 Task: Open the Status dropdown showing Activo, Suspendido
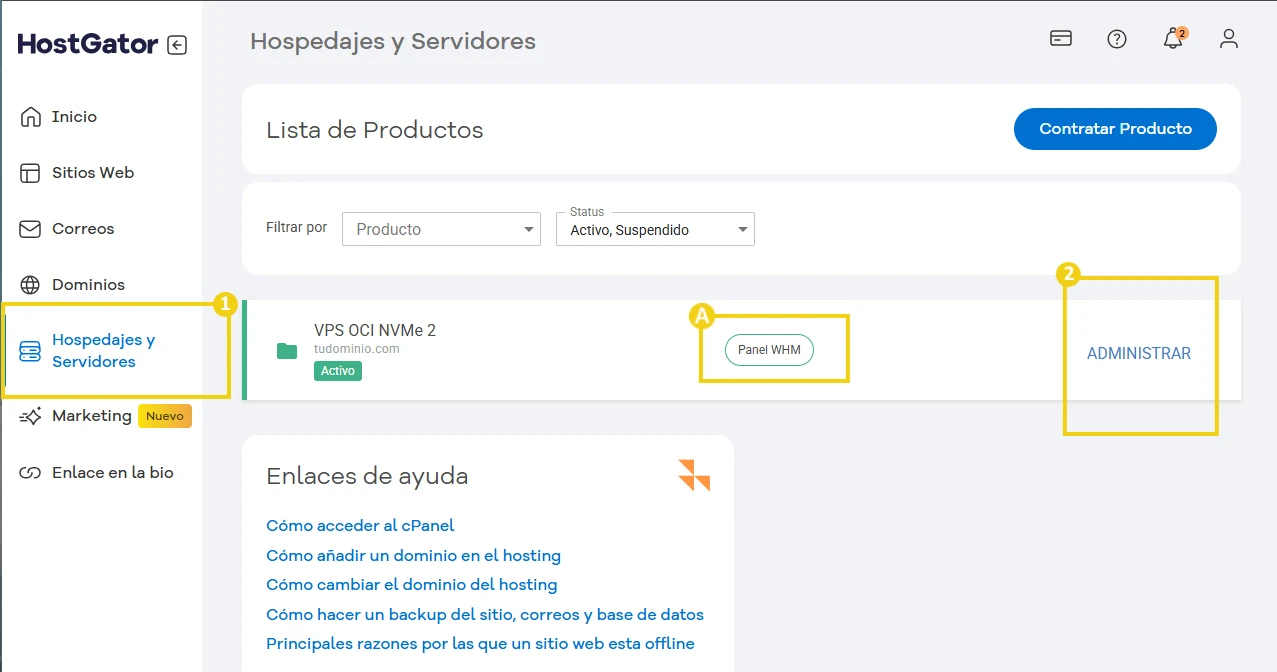click(654, 229)
